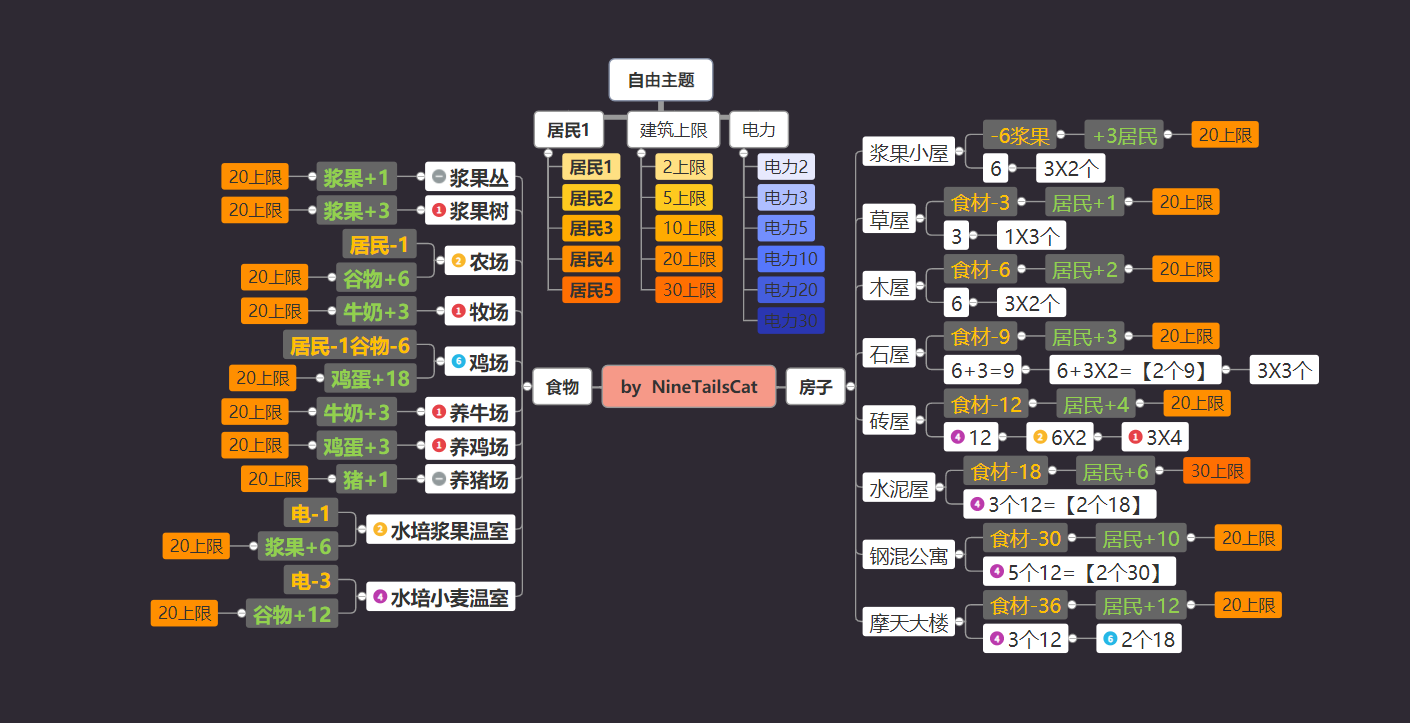This screenshot has width=1410, height=723.
Task: Select the 摩天大楼 topic
Action: coord(909,623)
